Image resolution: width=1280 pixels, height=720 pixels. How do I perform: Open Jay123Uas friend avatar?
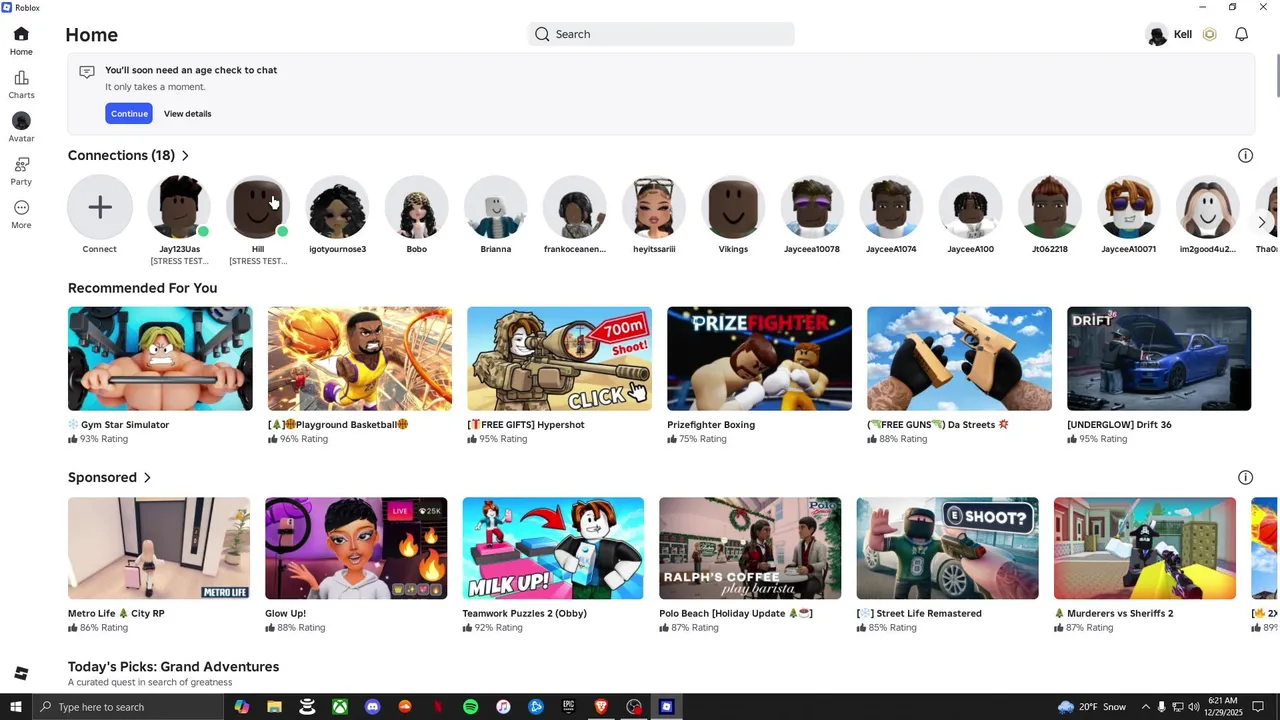(x=179, y=207)
